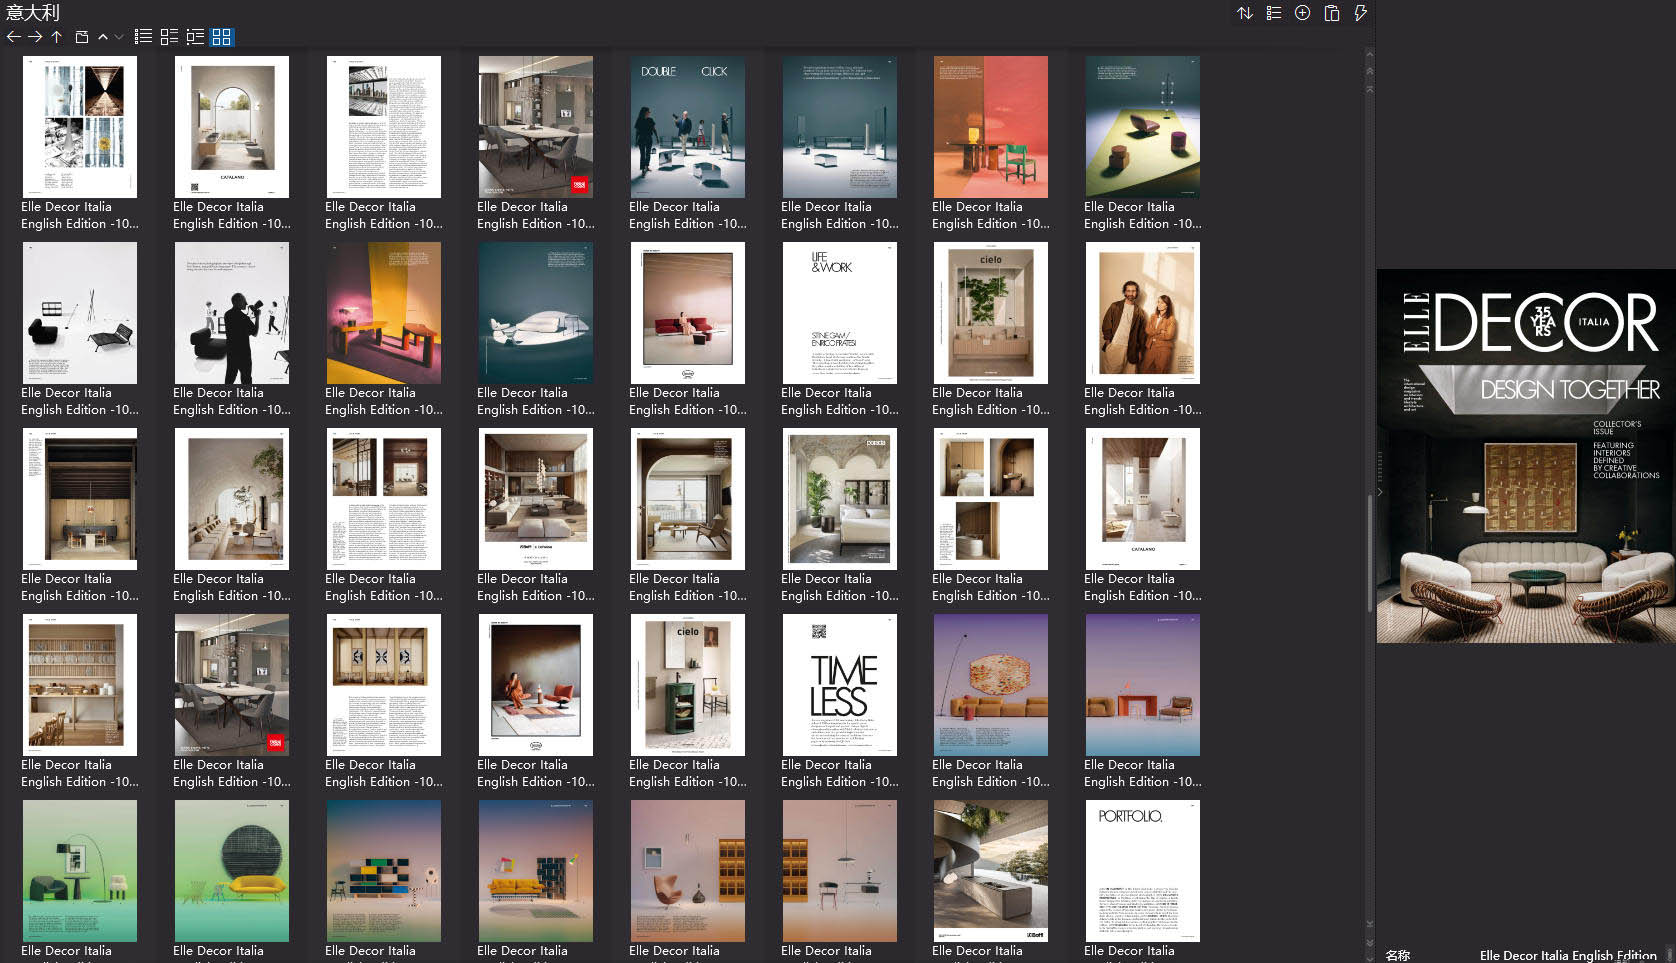This screenshot has height=963, width=1676.
Task: Select the simple list view icon
Action: 143,37
